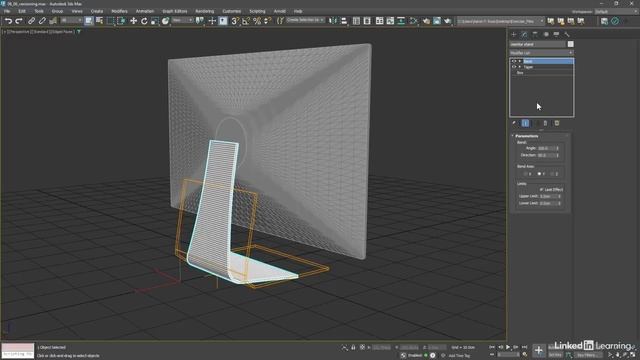Toggle the Layer Explorer icon
Image resolution: width=640 pixels, height=360 pixels.
367,21
